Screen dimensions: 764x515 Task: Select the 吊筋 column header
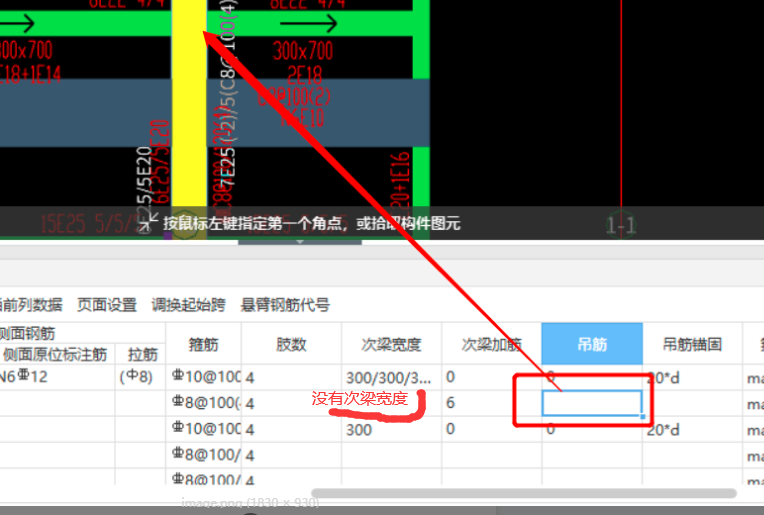(592, 344)
